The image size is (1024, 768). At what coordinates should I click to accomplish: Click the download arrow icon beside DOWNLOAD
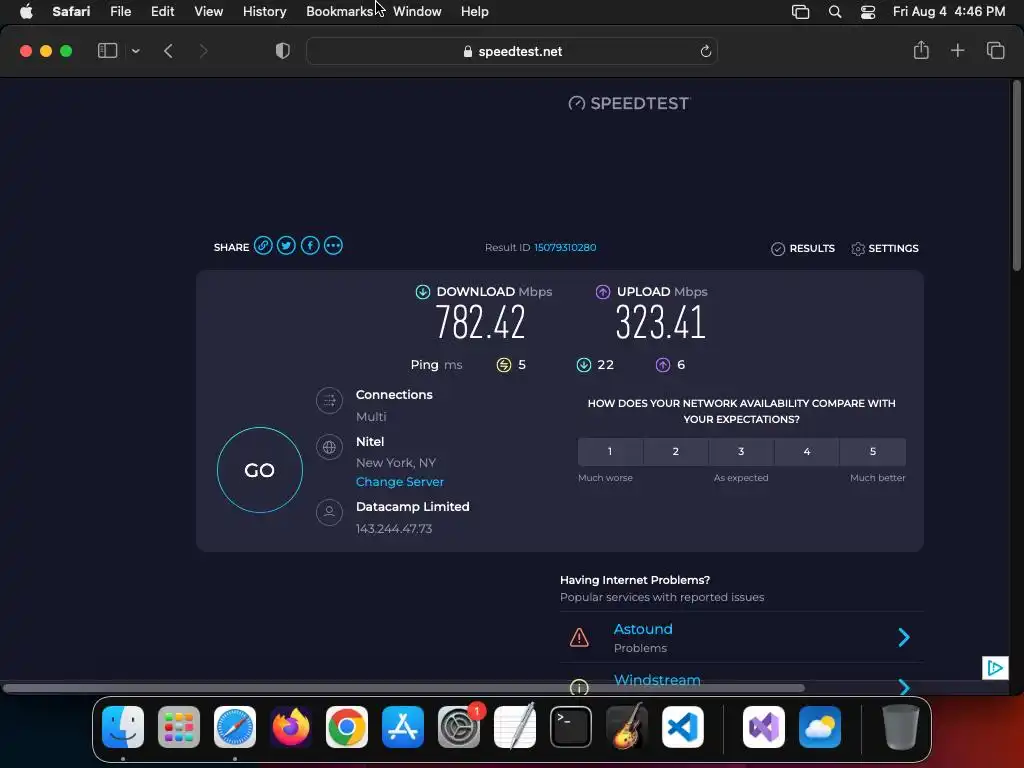coord(423,292)
